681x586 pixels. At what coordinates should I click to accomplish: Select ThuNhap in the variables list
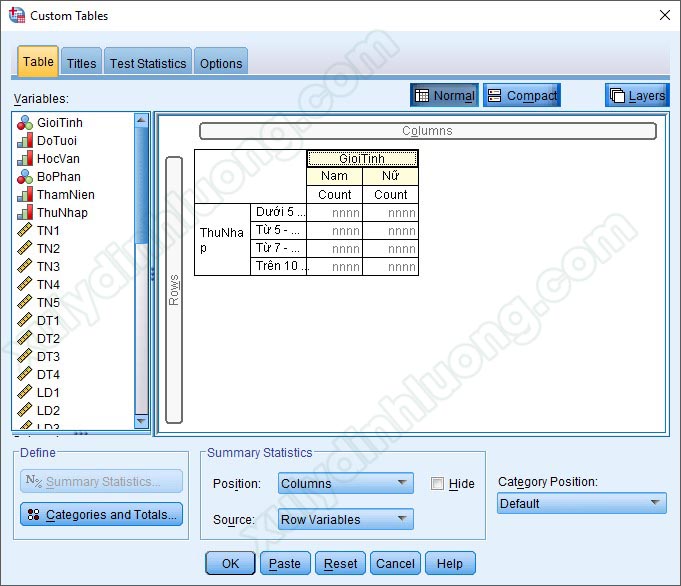62,212
